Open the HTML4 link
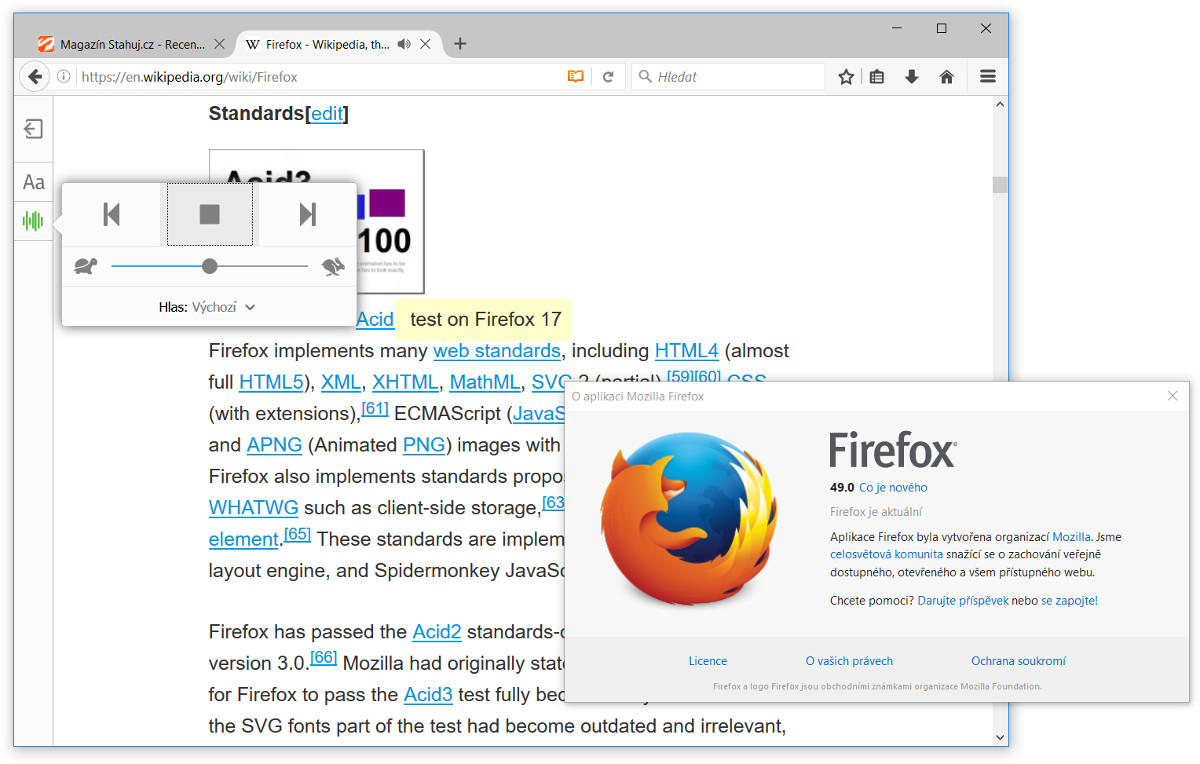The height and width of the screenshot is (764, 1200). [x=686, y=351]
